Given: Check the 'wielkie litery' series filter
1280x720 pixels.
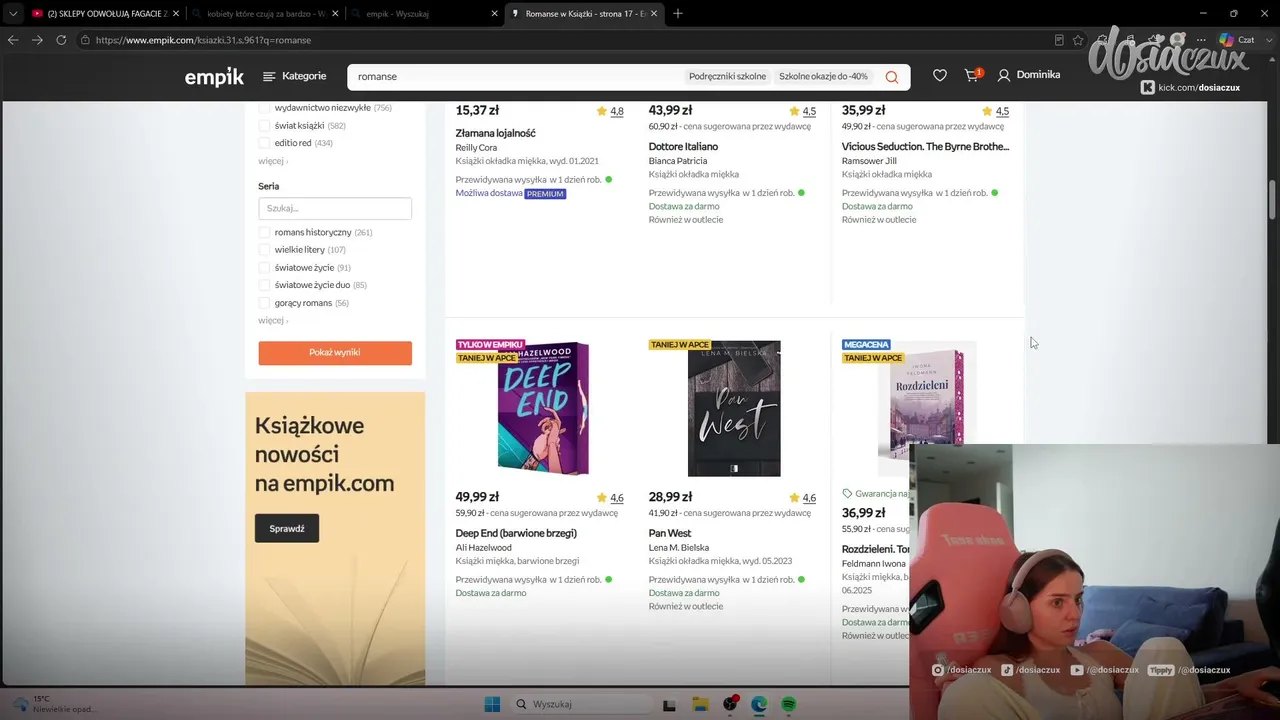Looking at the screenshot, I should pos(264,250).
